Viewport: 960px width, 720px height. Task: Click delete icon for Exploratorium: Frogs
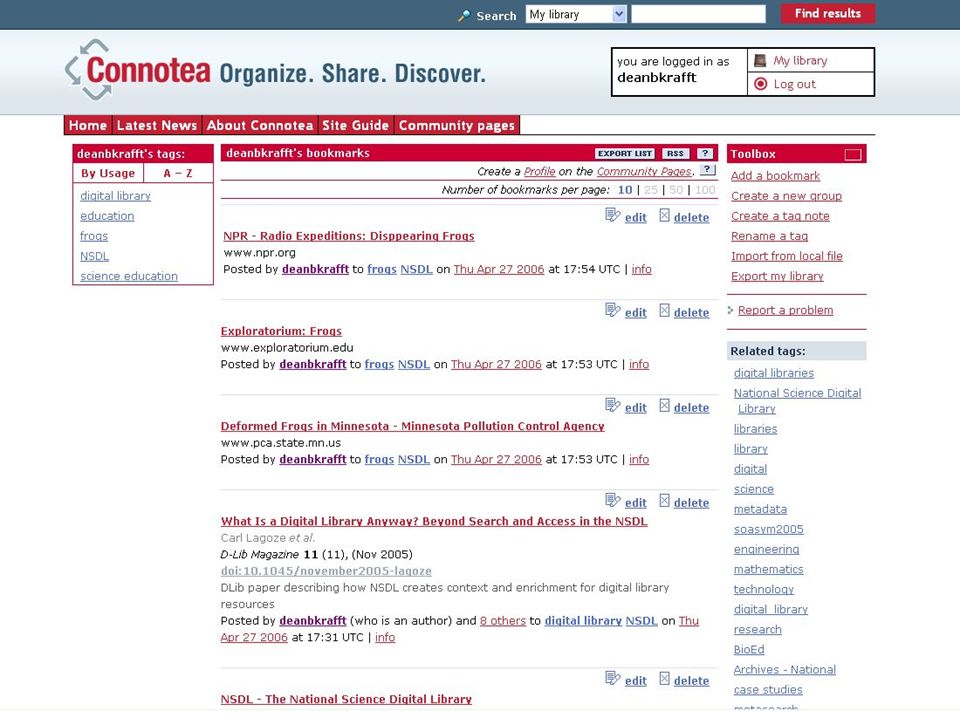(x=664, y=310)
